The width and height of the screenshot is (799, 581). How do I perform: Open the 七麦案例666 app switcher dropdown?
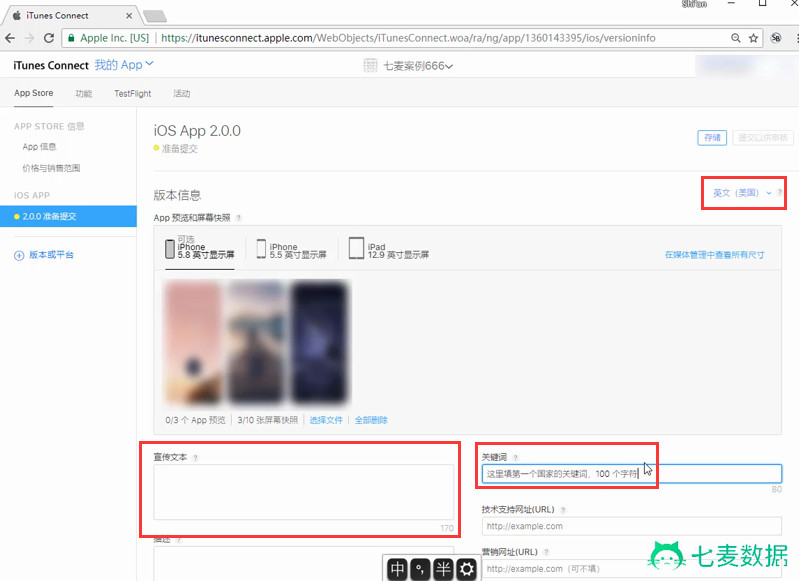point(418,66)
